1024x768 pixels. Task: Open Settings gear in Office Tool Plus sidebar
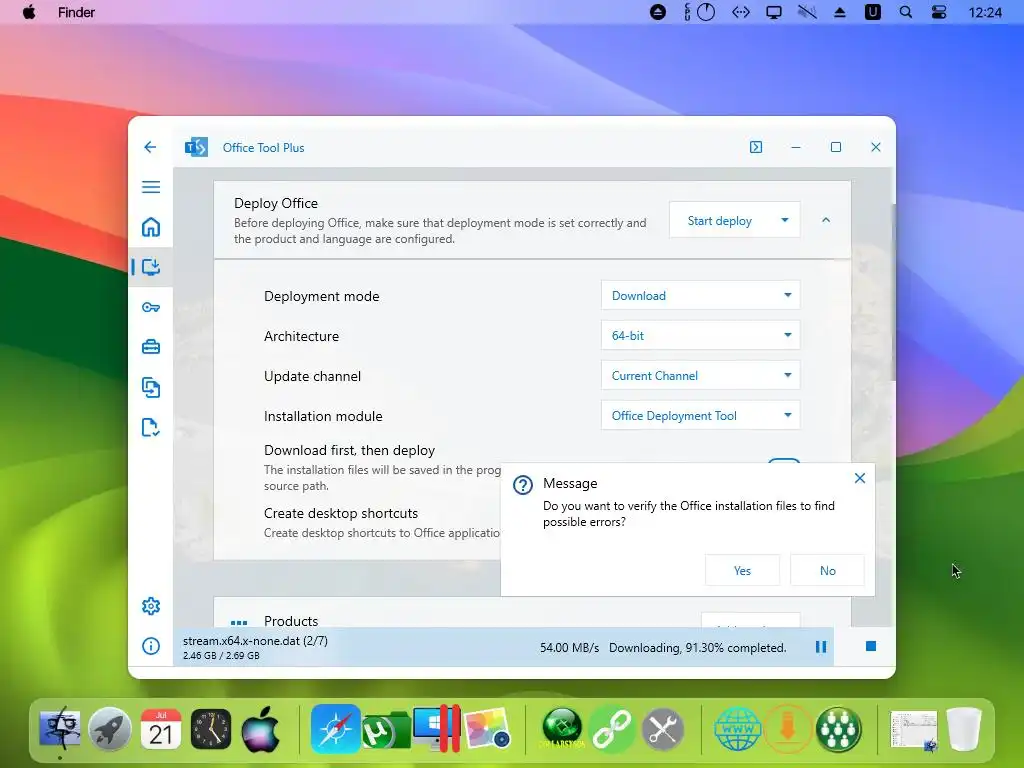tap(151, 606)
